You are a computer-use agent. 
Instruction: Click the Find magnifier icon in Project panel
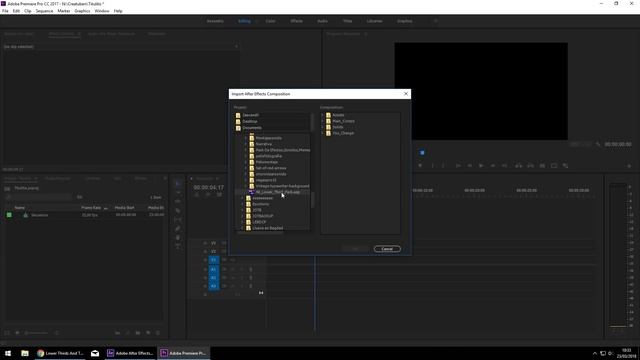[128, 333]
